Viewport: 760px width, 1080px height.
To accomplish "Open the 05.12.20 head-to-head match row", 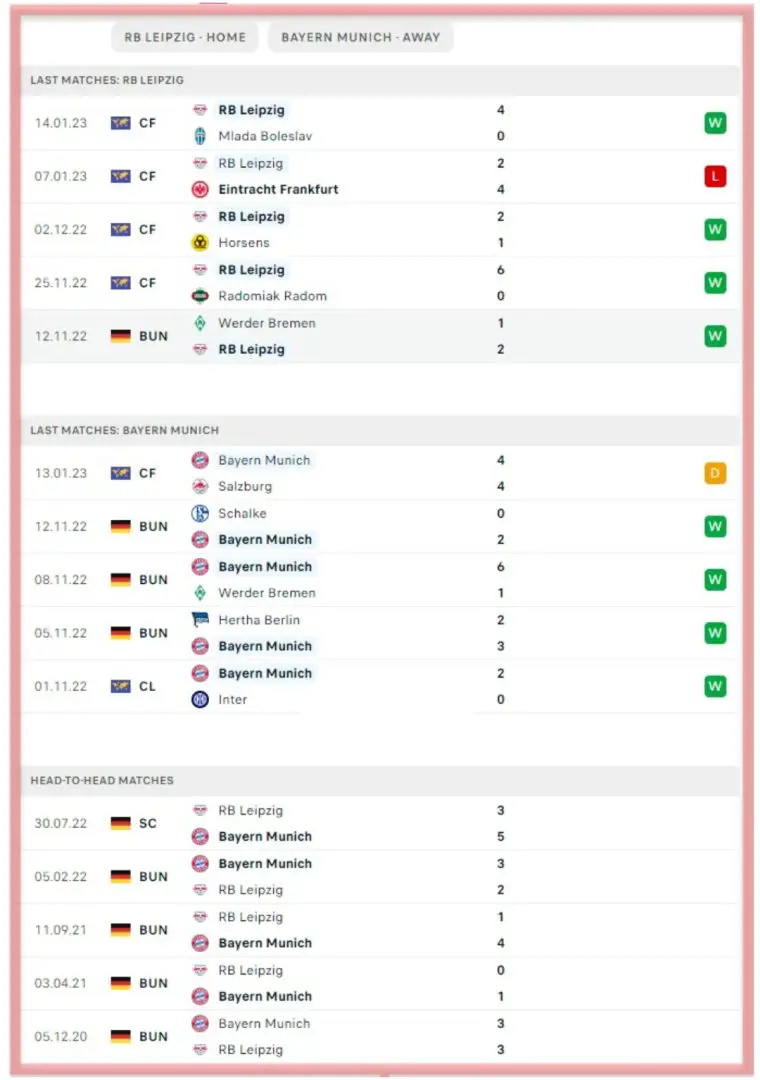I will [x=380, y=1036].
